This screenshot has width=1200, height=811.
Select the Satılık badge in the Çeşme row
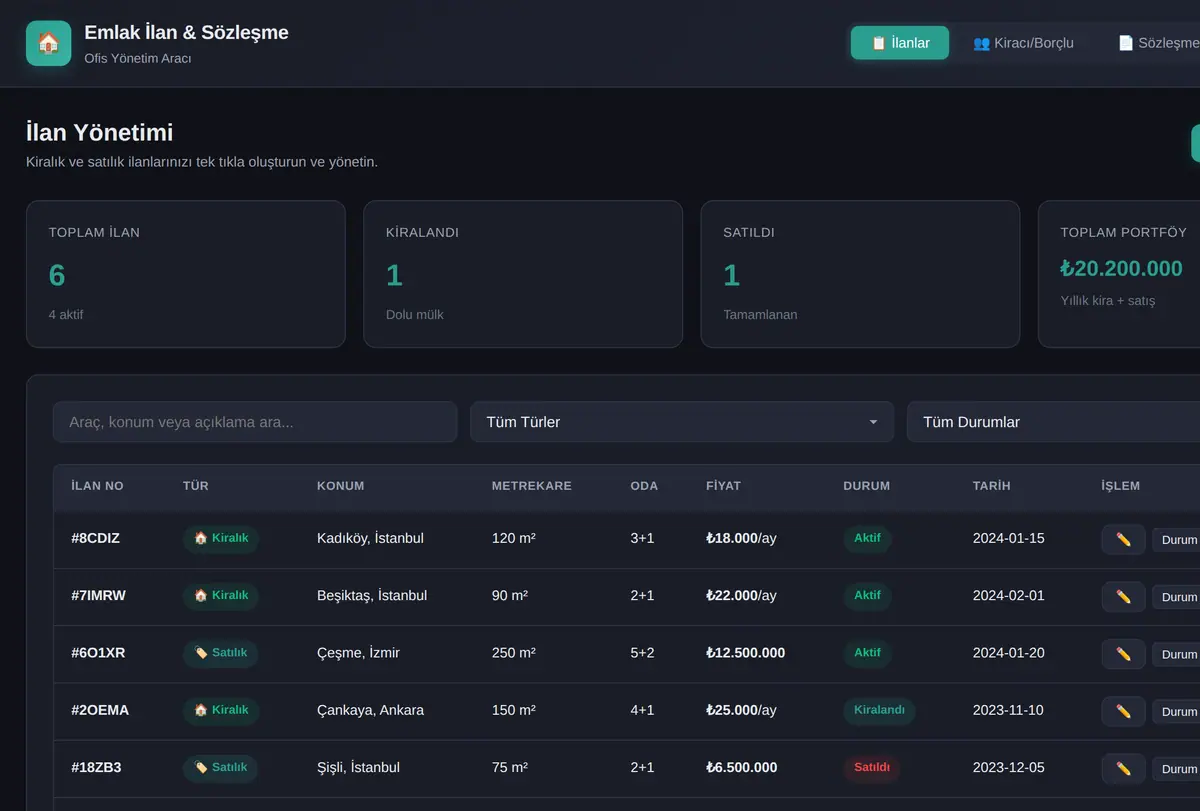pyautogui.click(x=221, y=654)
